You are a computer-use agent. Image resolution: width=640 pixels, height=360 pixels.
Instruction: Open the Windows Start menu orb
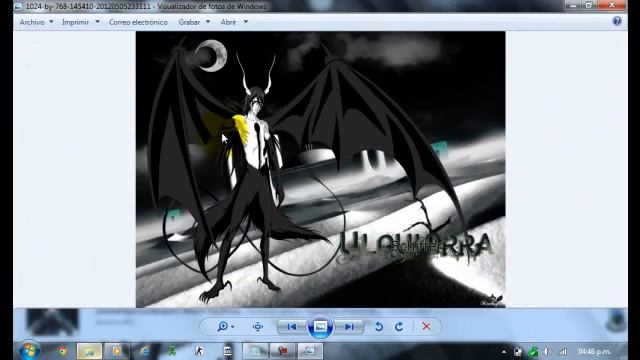pyautogui.click(x=29, y=350)
